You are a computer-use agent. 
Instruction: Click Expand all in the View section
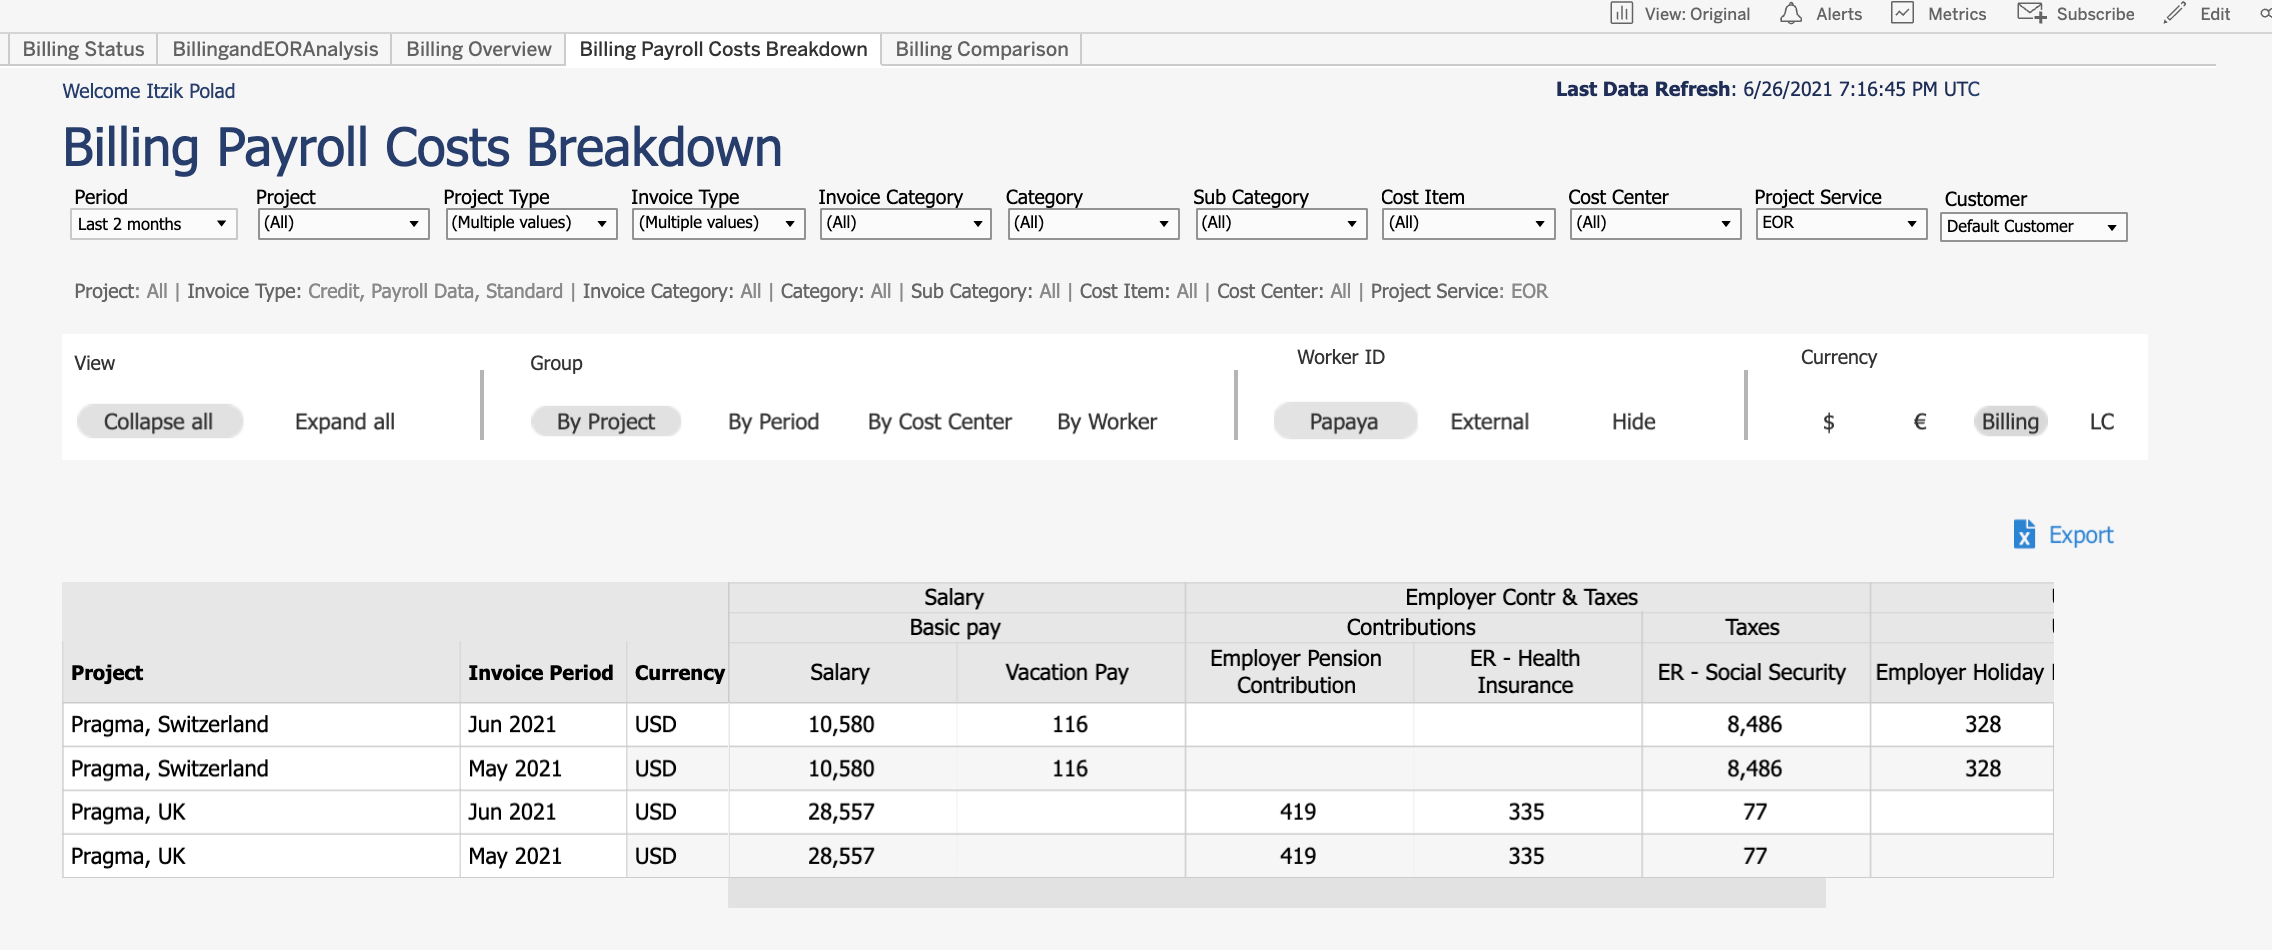(x=343, y=421)
